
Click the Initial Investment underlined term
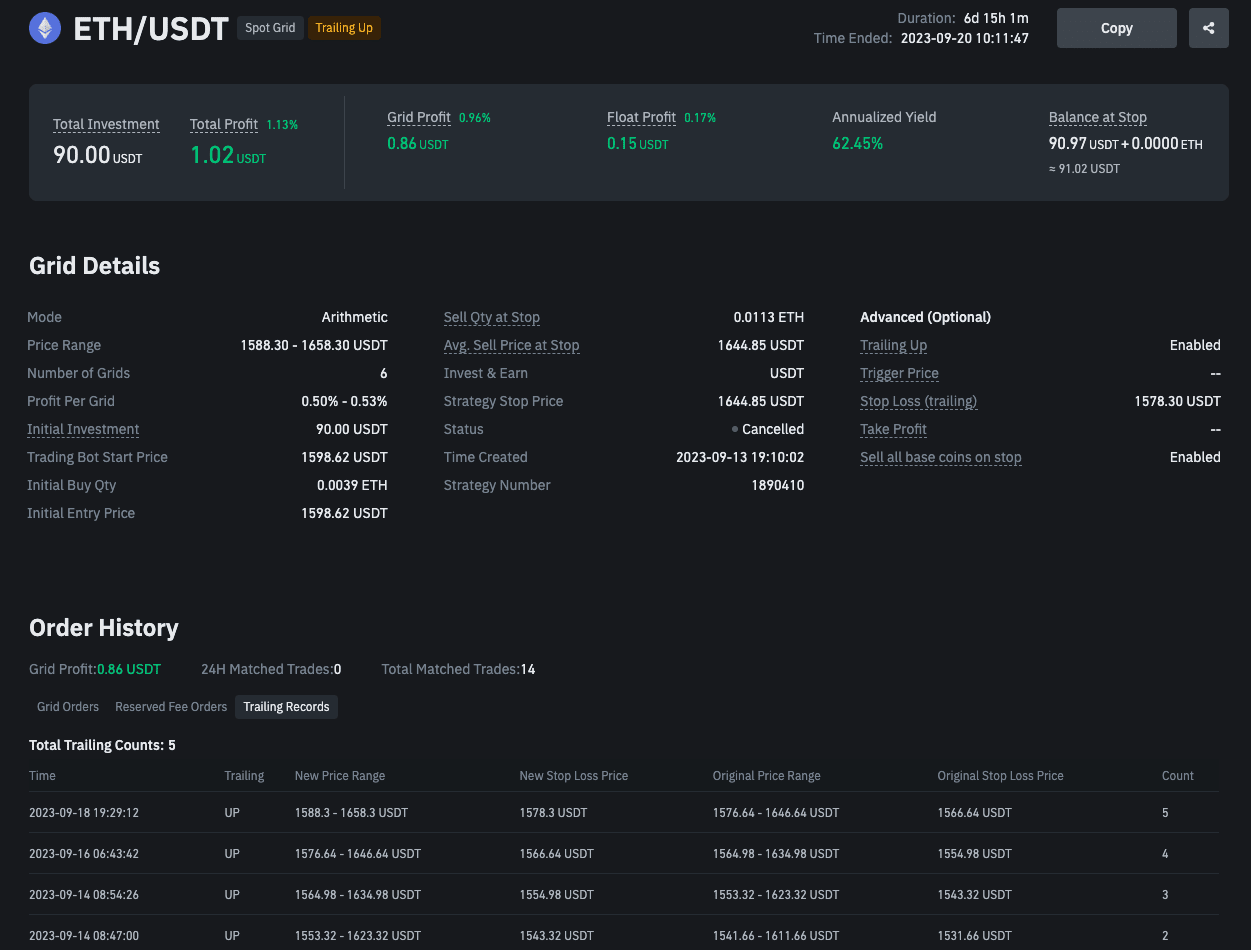[83, 429]
